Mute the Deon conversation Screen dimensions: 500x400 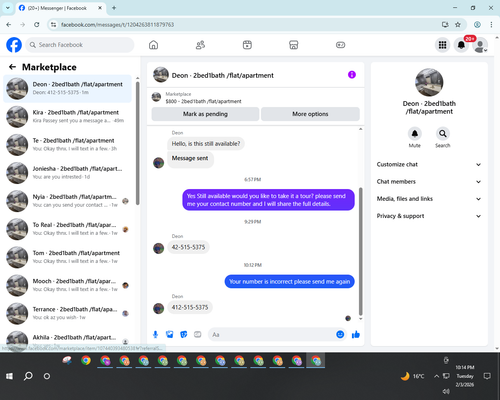pos(415,134)
